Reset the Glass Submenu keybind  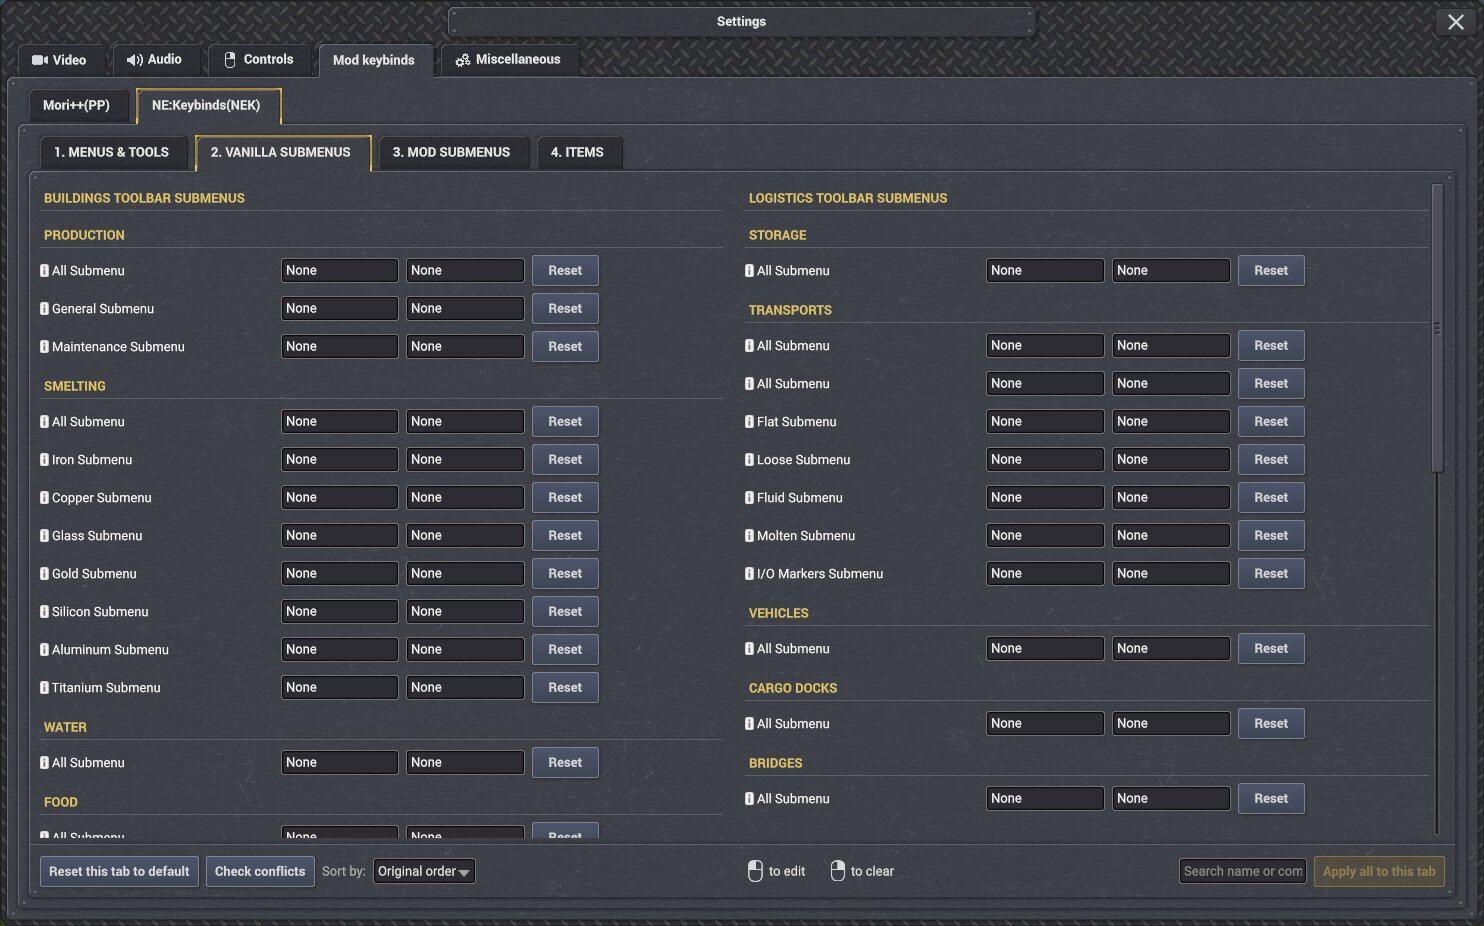coord(565,536)
